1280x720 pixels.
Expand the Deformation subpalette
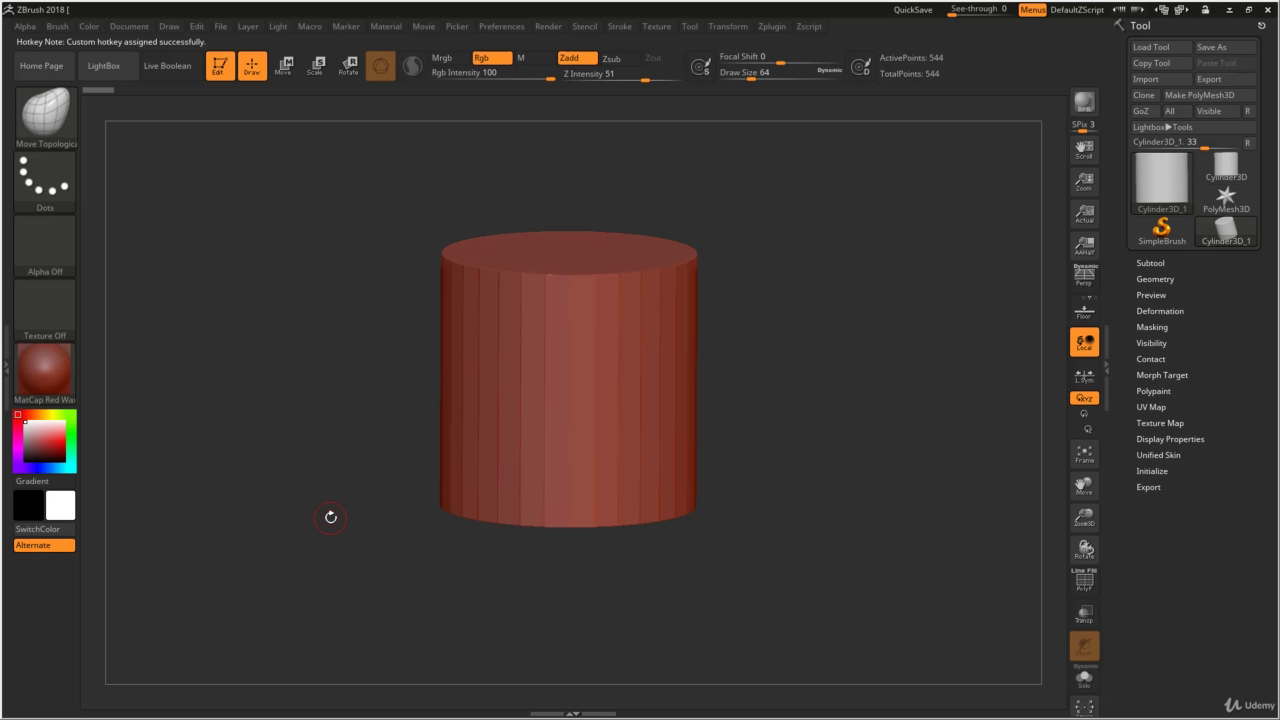tap(1160, 311)
